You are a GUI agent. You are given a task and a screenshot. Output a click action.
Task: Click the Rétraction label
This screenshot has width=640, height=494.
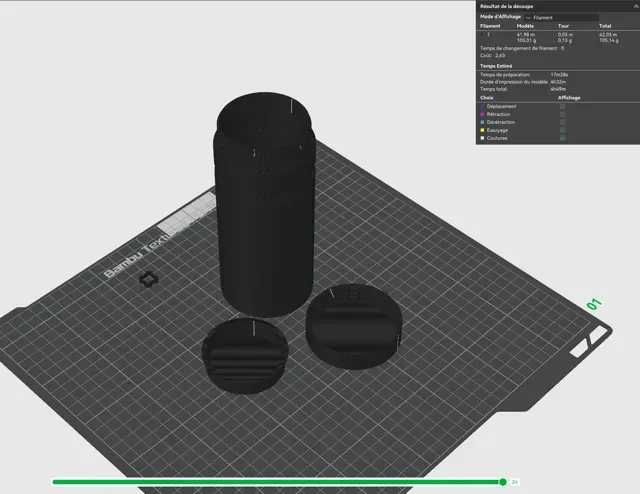pyautogui.click(x=498, y=114)
